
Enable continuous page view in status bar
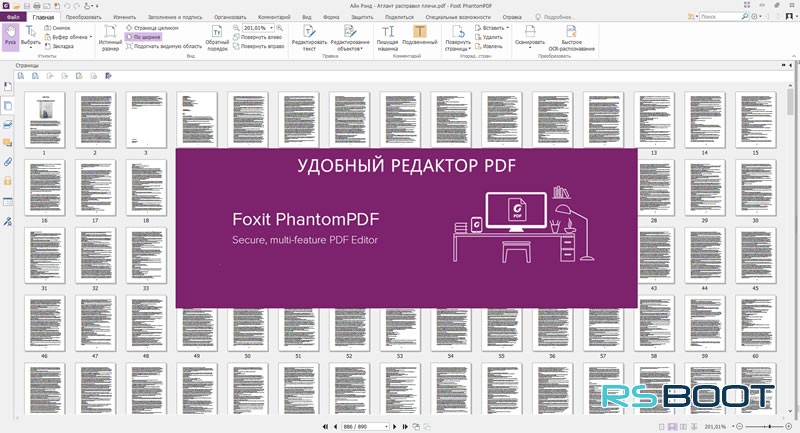672,426
